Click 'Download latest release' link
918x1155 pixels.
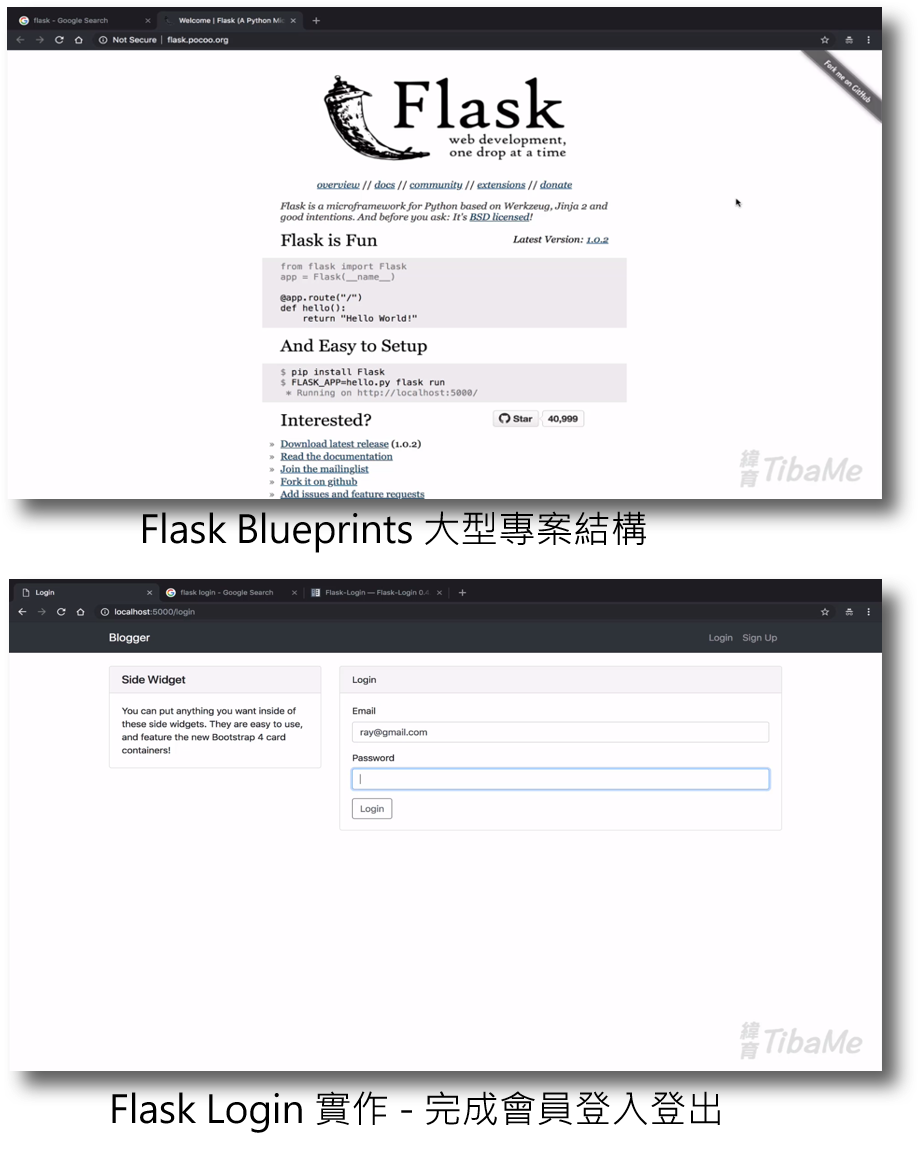(334, 444)
